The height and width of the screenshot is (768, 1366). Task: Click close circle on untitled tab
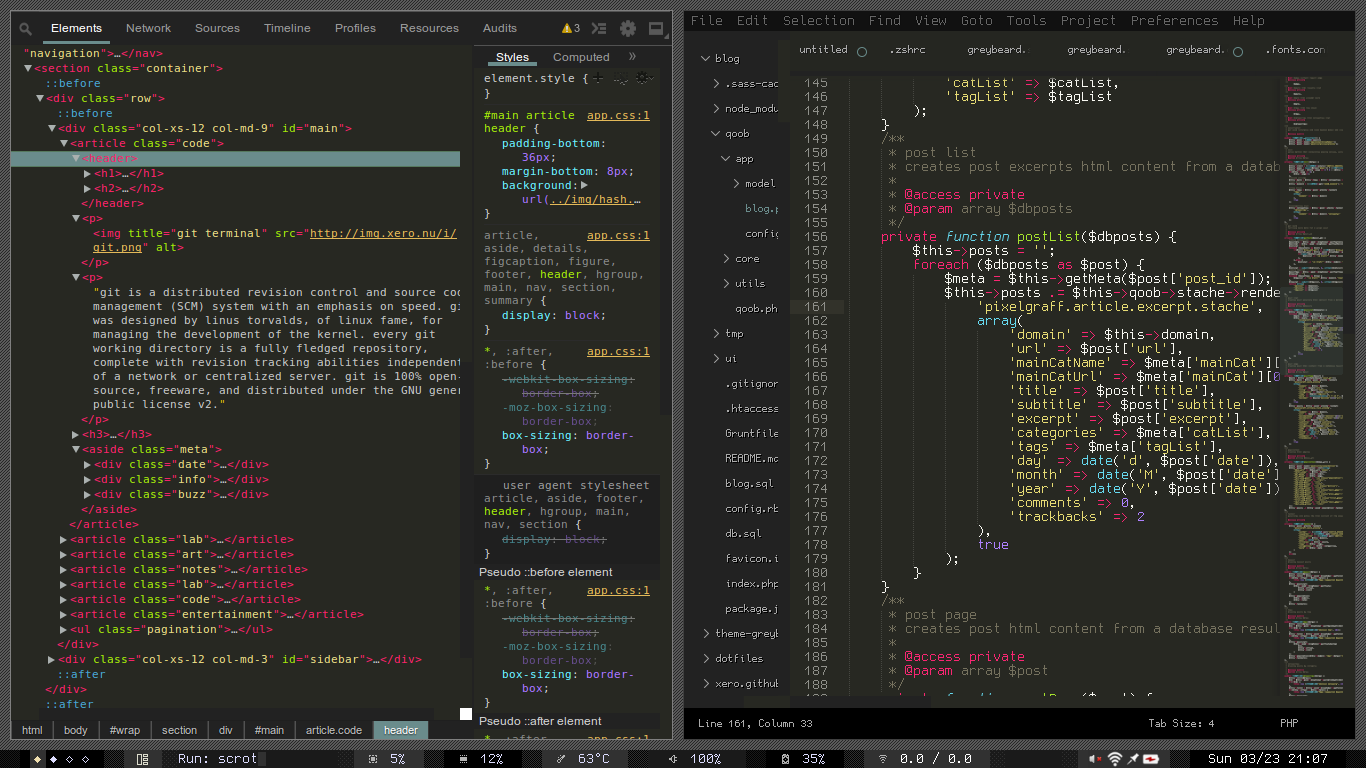pyautogui.click(x=862, y=51)
